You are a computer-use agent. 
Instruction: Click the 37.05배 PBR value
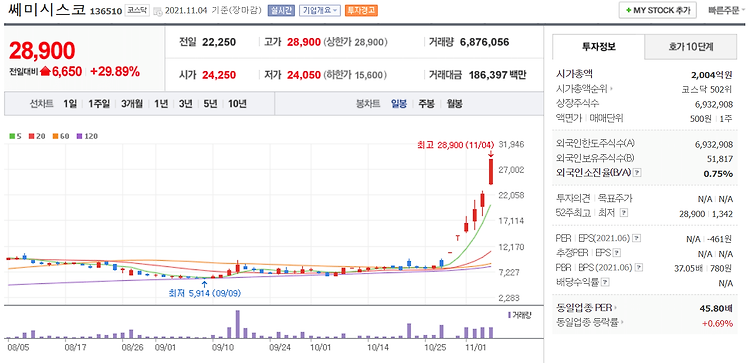pyautogui.click(x=688, y=268)
